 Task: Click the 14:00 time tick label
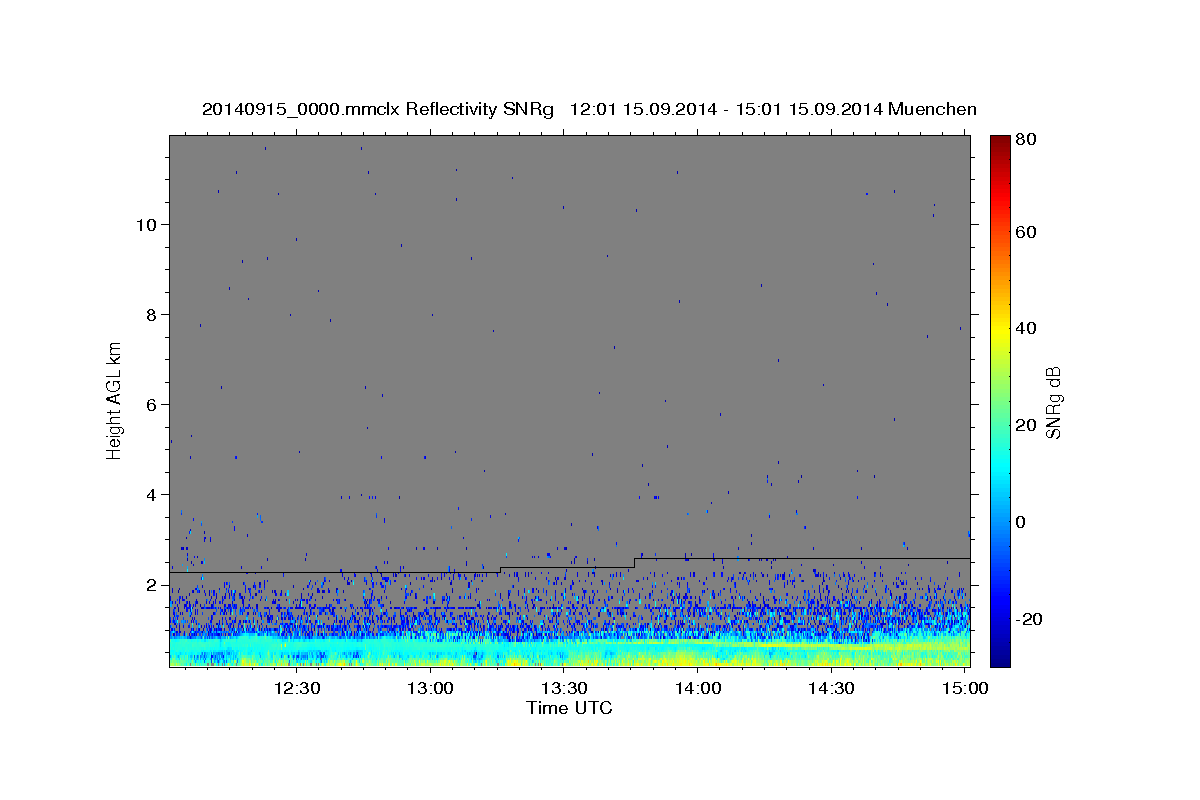coord(698,688)
